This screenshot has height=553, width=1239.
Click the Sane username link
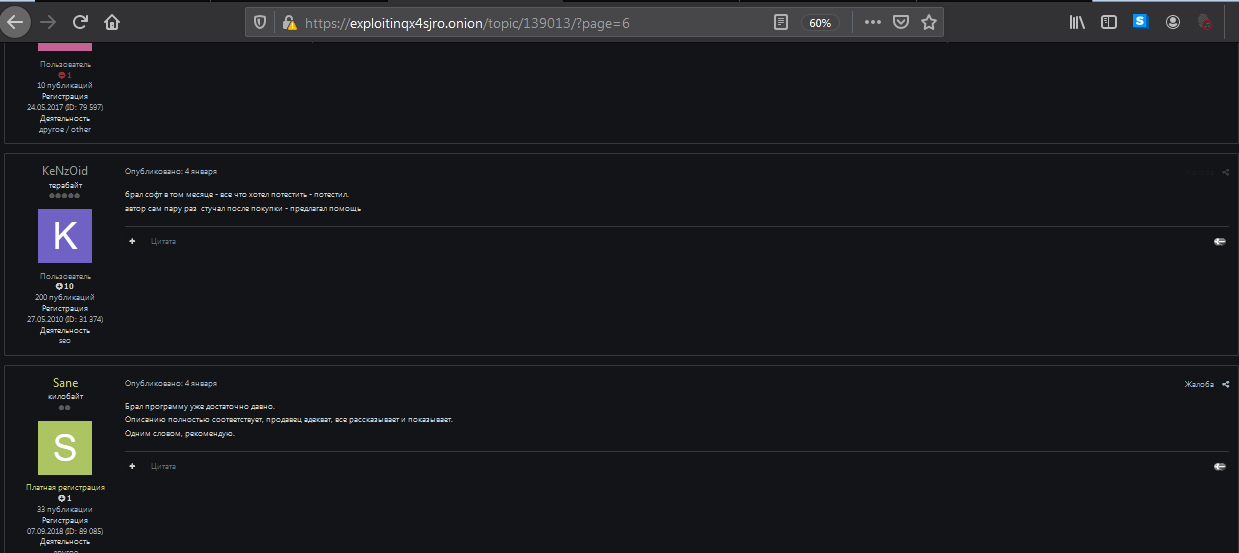pos(65,383)
